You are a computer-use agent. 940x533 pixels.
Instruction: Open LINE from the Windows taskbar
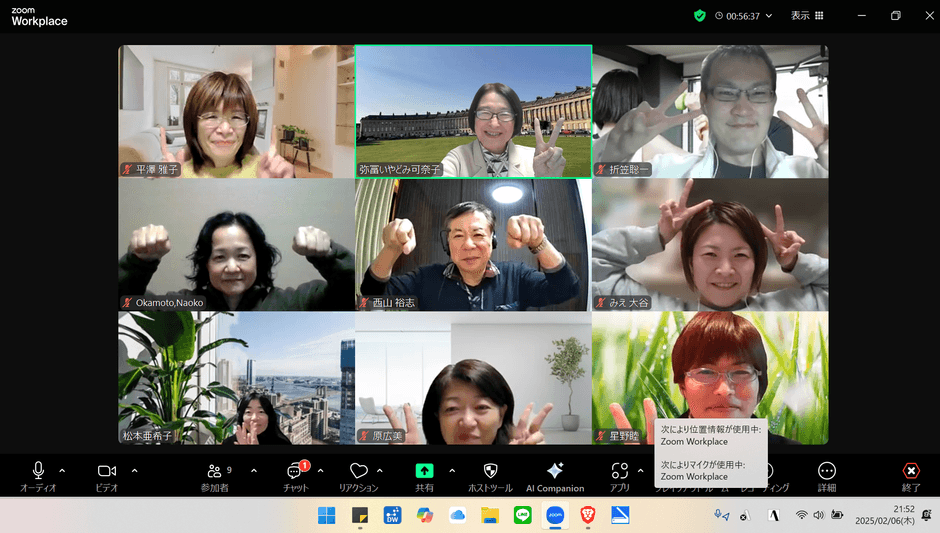(522, 515)
